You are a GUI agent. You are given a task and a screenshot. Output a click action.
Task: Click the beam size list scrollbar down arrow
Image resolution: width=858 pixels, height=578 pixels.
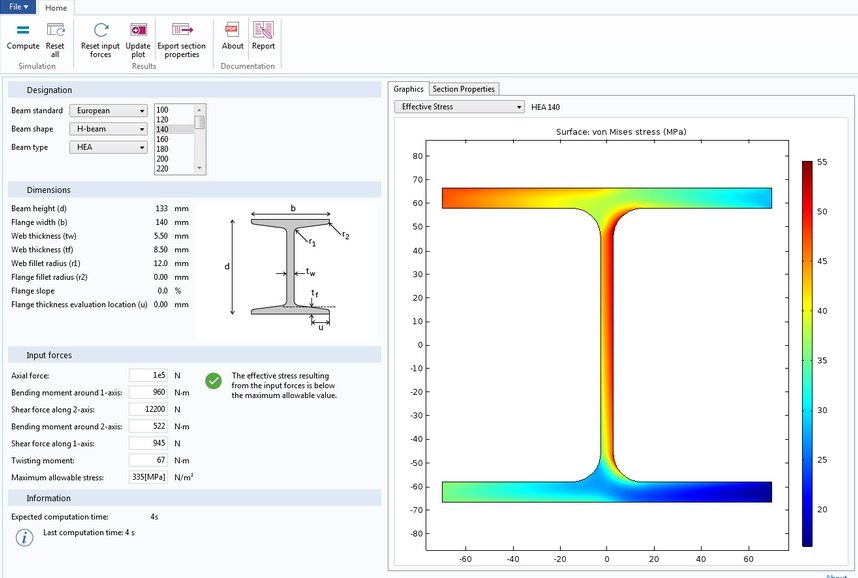pyautogui.click(x=200, y=168)
